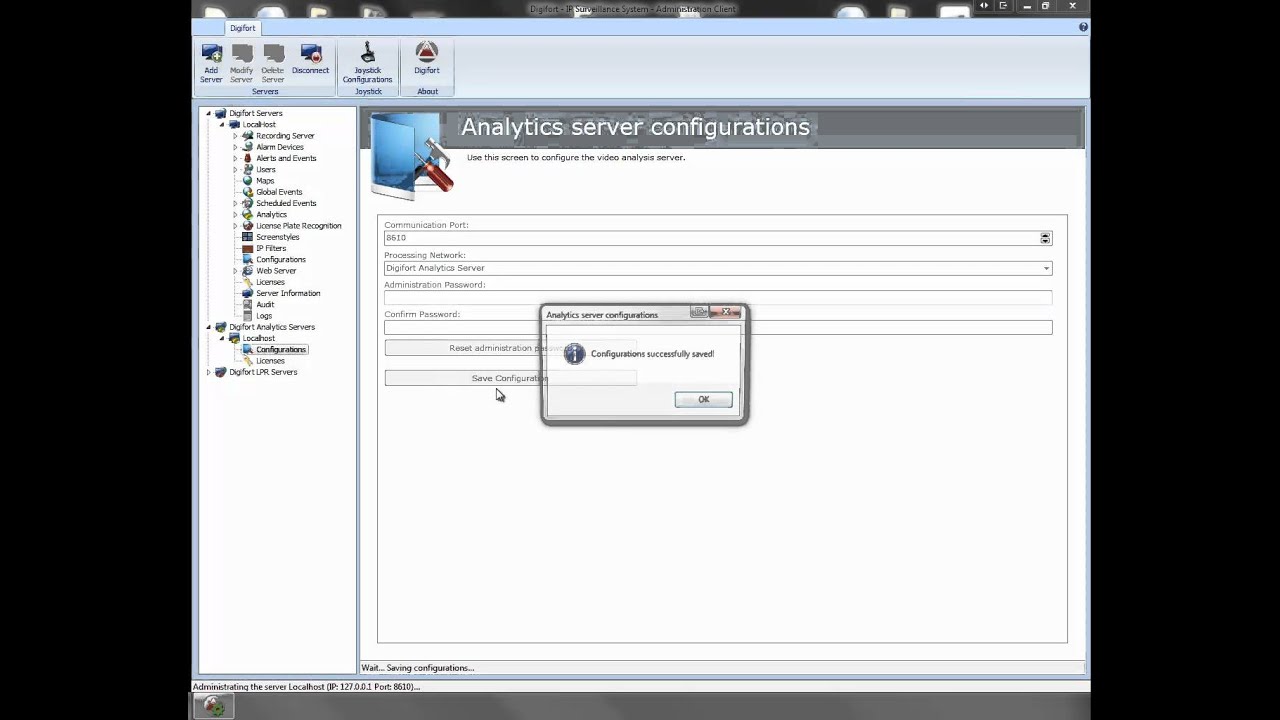This screenshot has width=1280, height=720.
Task: Click the info icon in the dialog
Action: tap(574, 354)
